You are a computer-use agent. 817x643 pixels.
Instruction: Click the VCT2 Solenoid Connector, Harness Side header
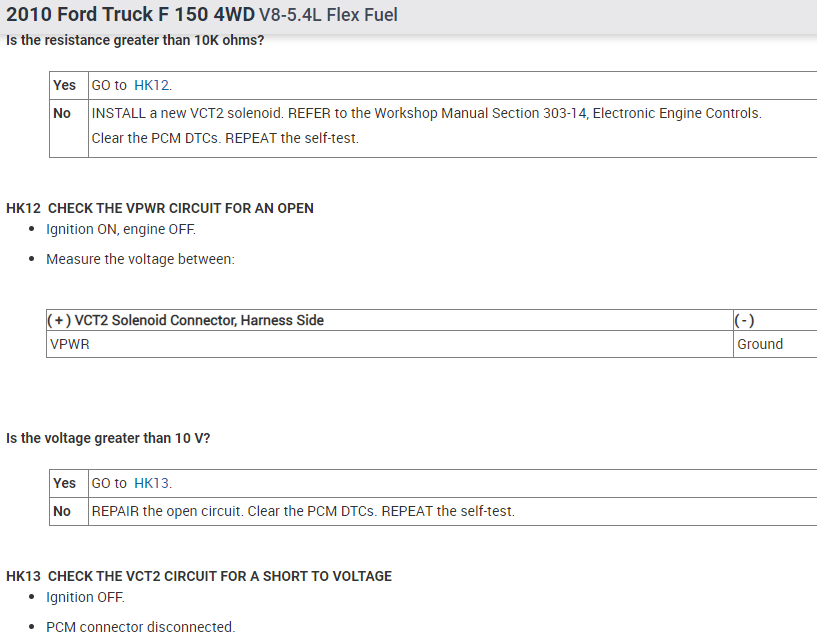click(186, 320)
